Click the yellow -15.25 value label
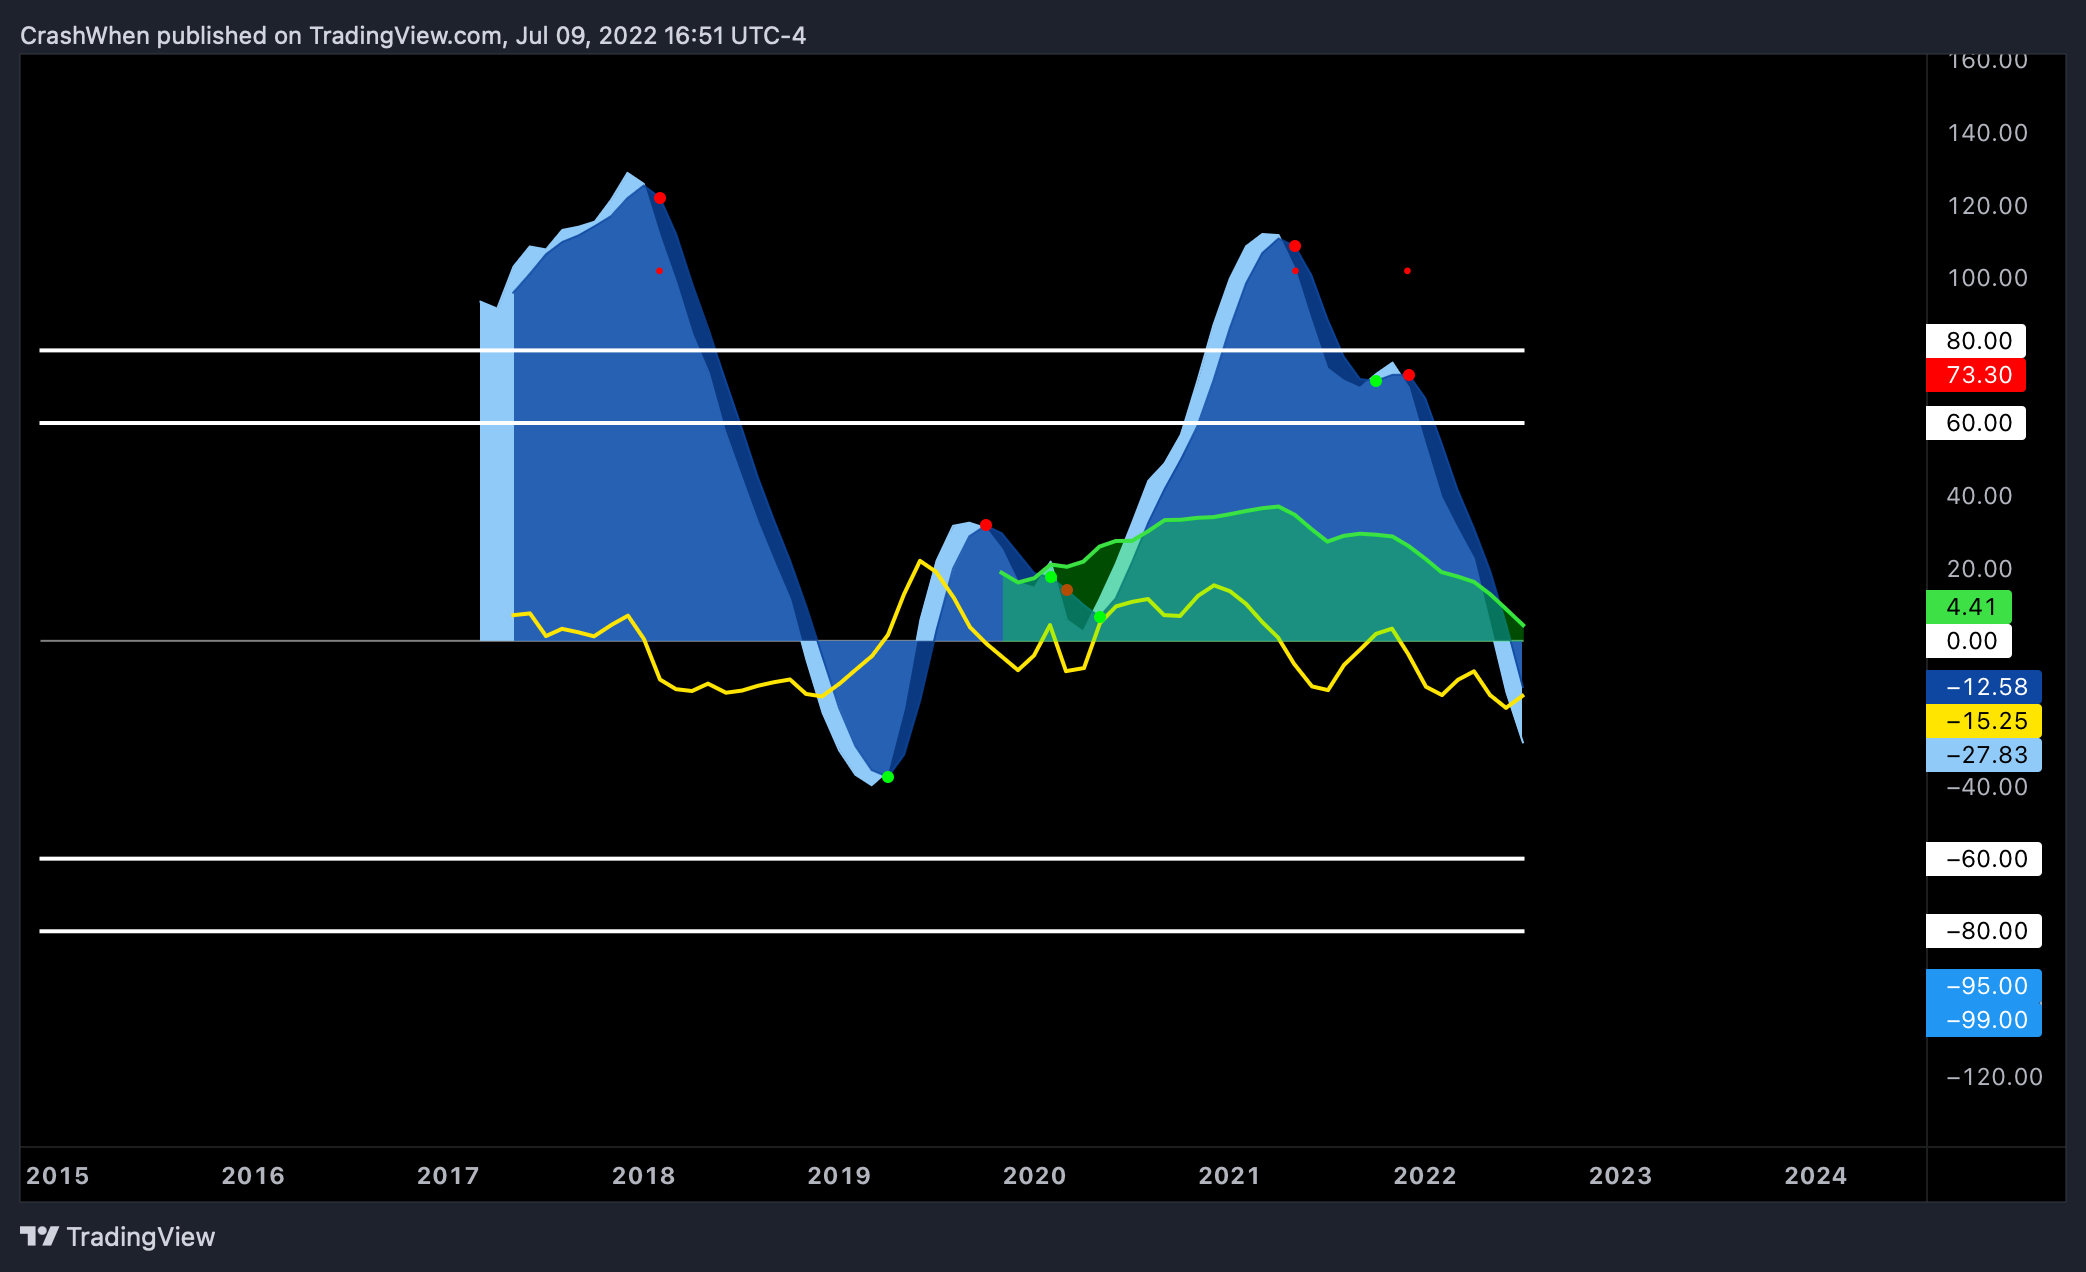Image resolution: width=2086 pixels, height=1272 pixels. pos(1984,721)
